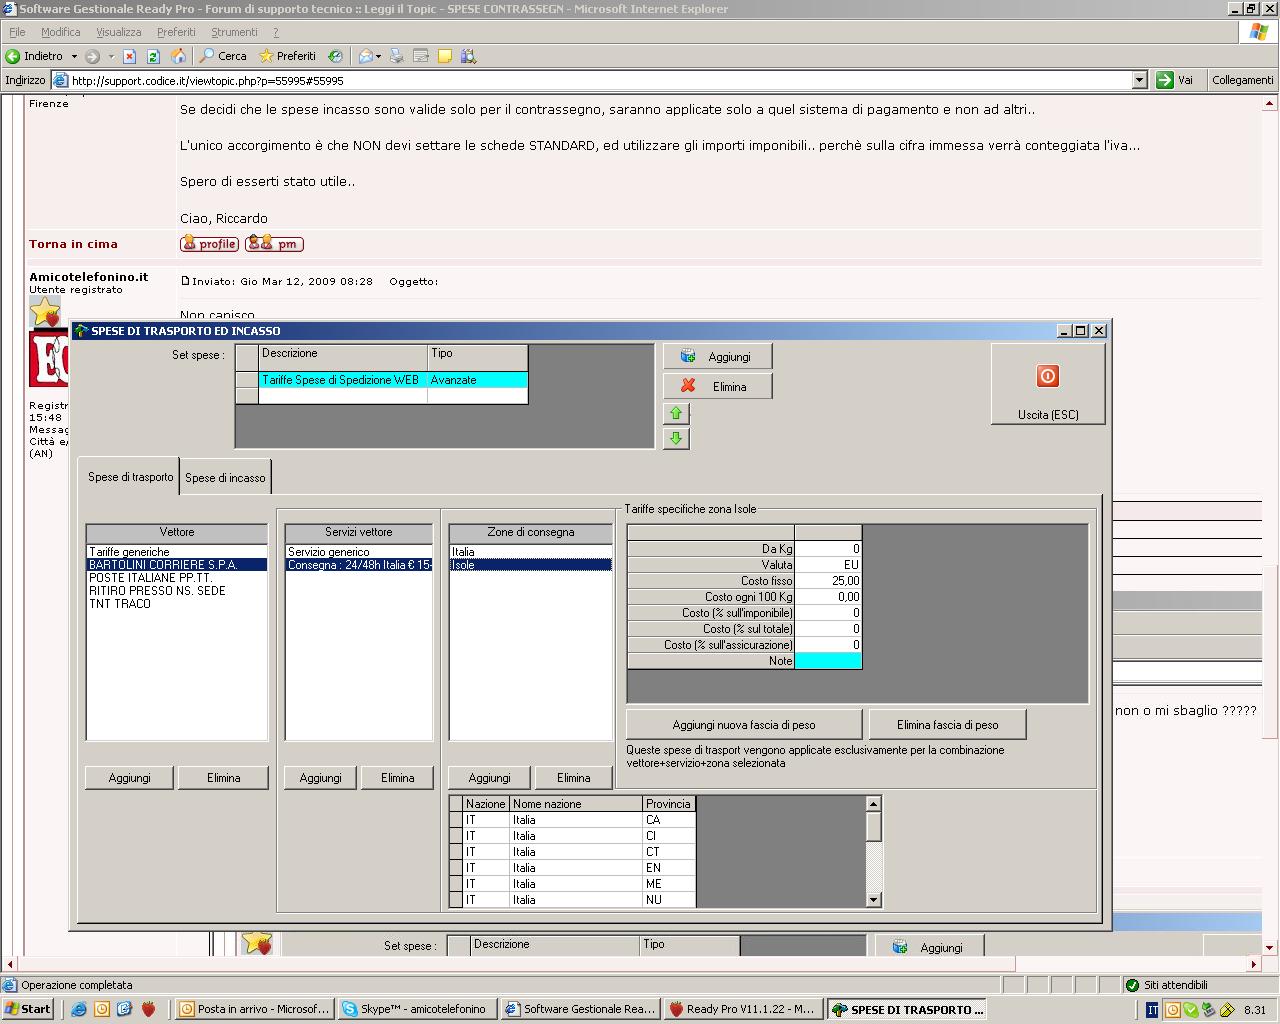Screen dimensions: 1280x1024
Task: Click scroll-up arrow of province table
Action: (874, 804)
